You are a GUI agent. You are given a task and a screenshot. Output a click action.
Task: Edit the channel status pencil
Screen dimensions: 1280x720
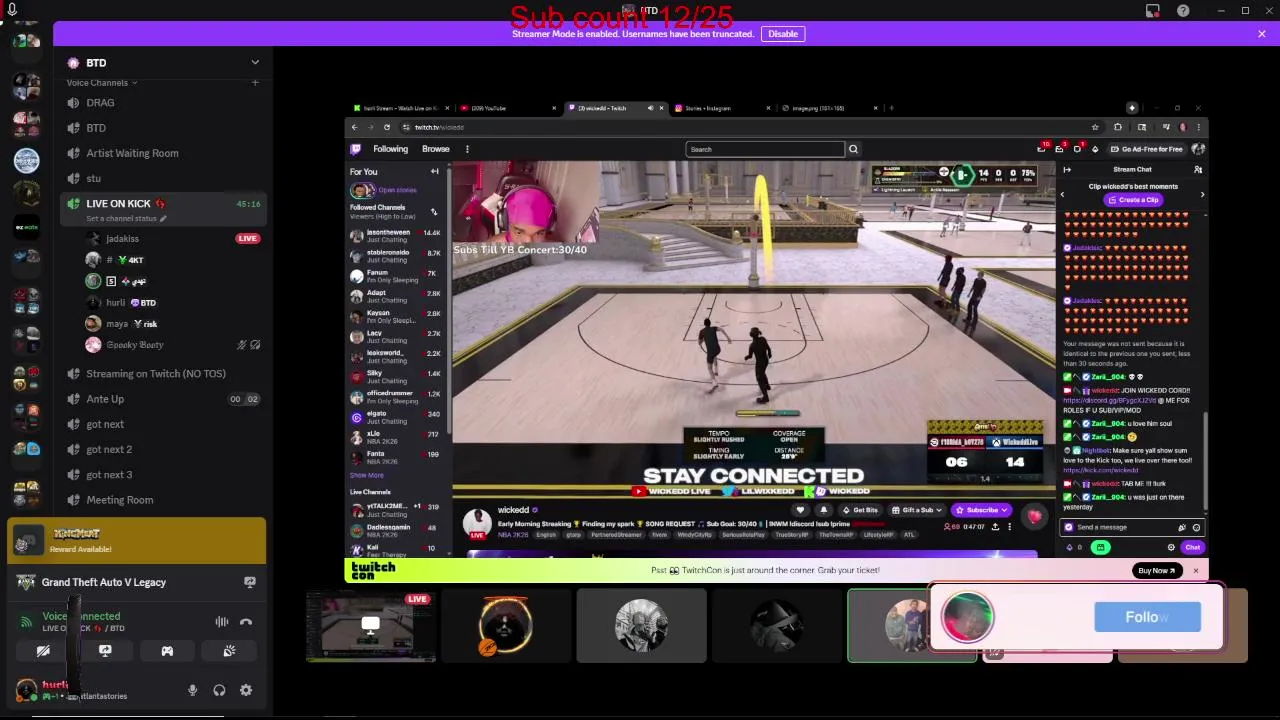[163, 218]
